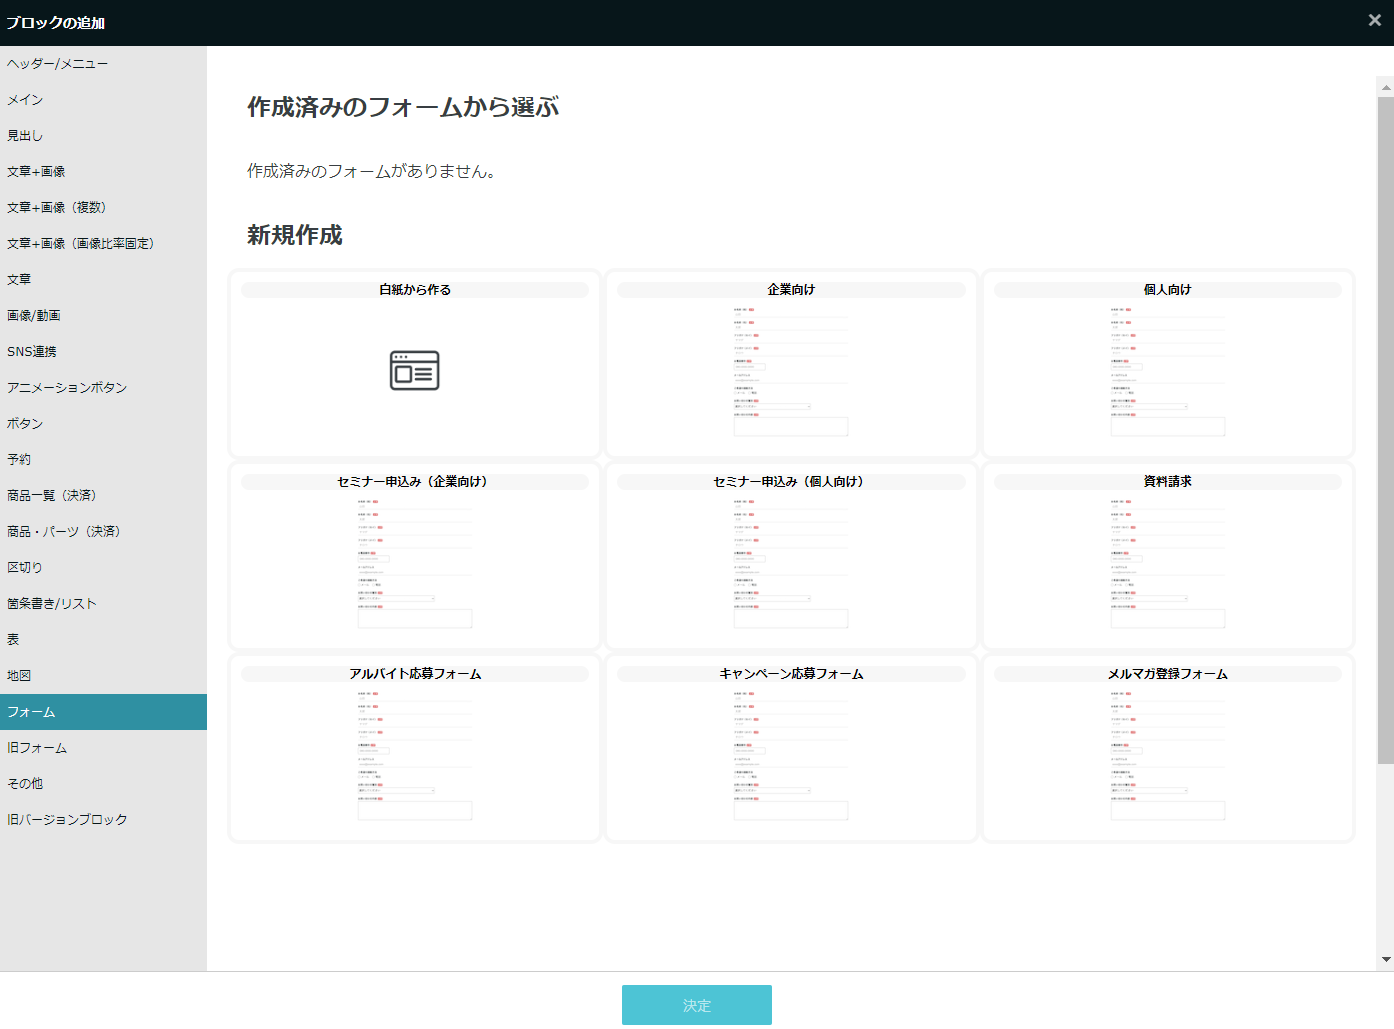Open the アニメーションボタン category
This screenshot has width=1394, height=1029.
(x=103, y=388)
